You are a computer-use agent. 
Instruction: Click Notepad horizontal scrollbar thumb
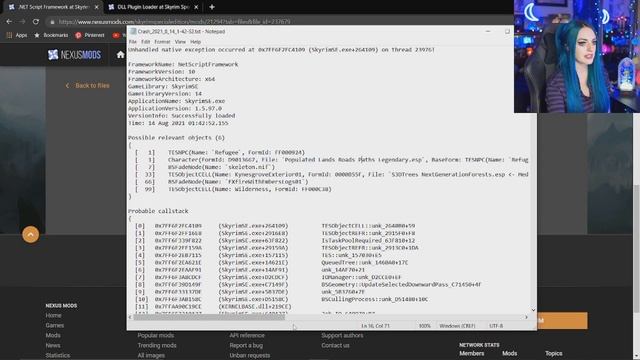pos(209,317)
